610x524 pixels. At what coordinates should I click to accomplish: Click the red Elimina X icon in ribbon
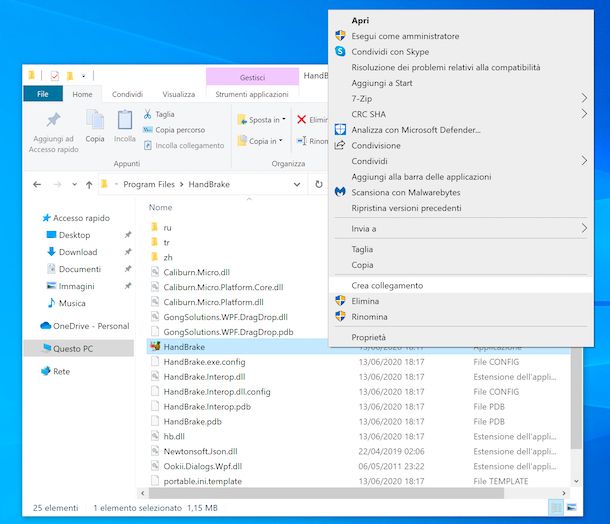pos(301,119)
